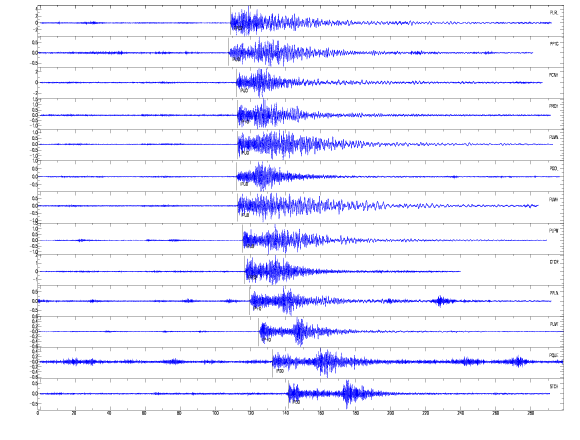580x440 pixels.
Task: Click the pick marker on the third trace from top
Action: 236,83
